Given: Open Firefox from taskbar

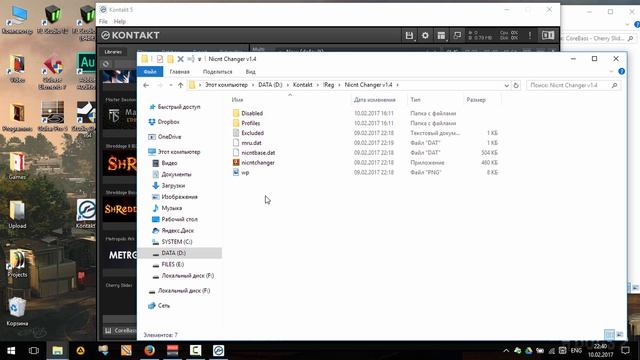Looking at the screenshot, I should pos(149,351).
